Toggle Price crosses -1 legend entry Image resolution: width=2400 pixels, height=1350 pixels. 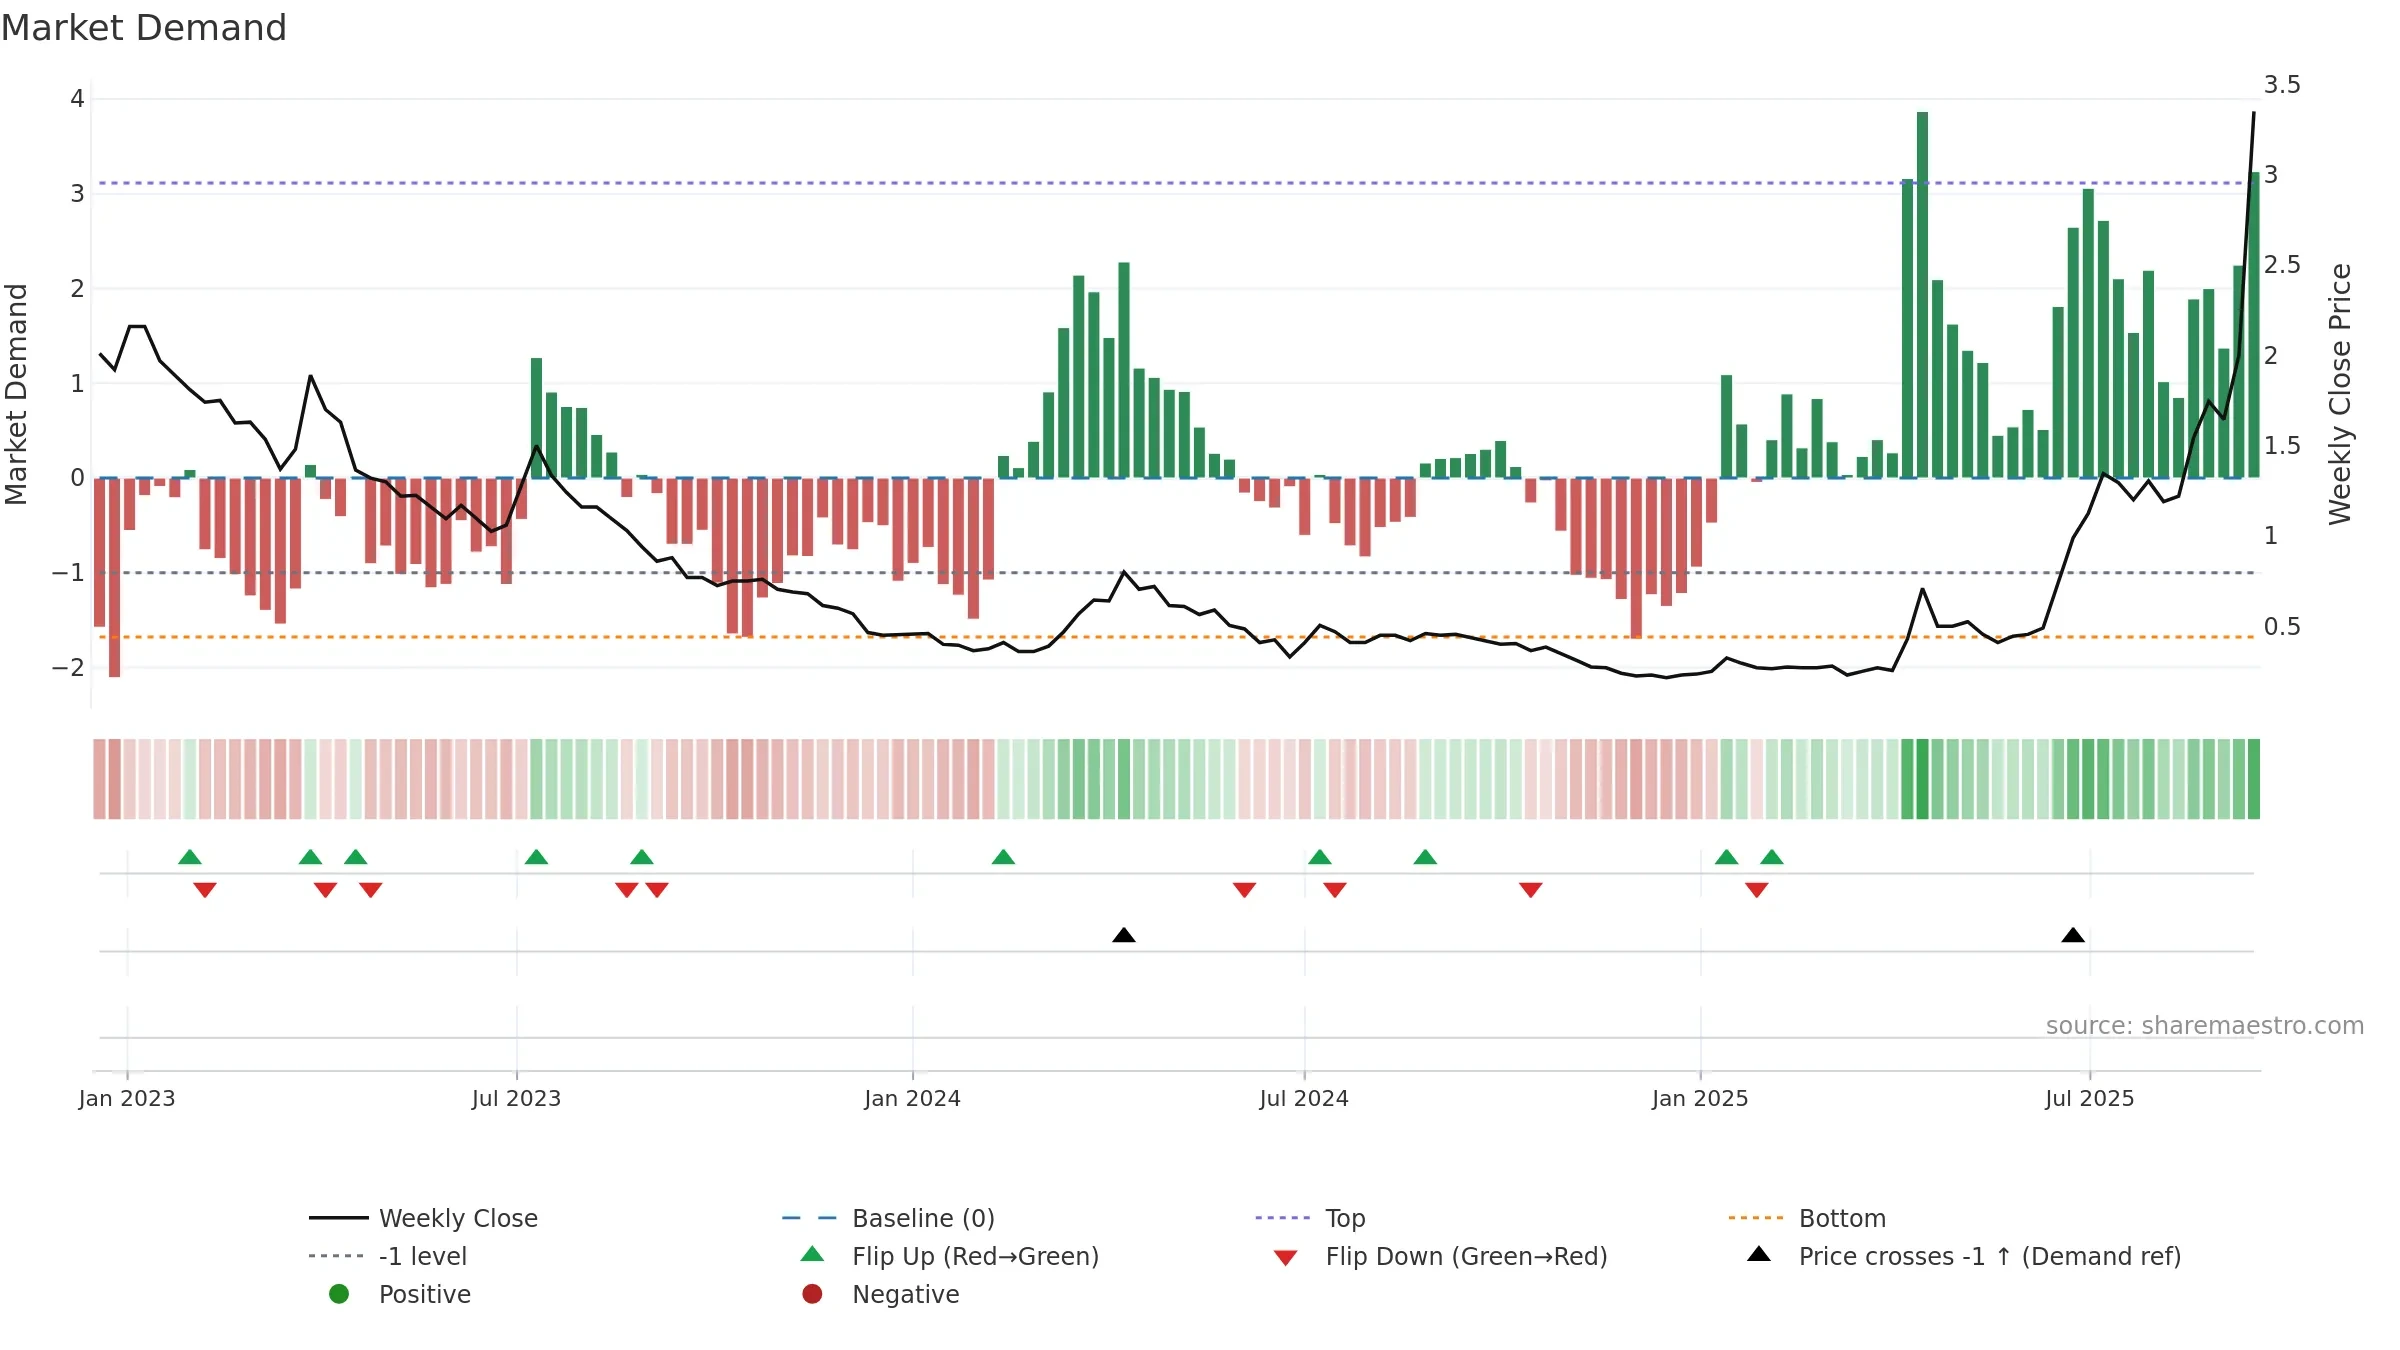click(1964, 1256)
